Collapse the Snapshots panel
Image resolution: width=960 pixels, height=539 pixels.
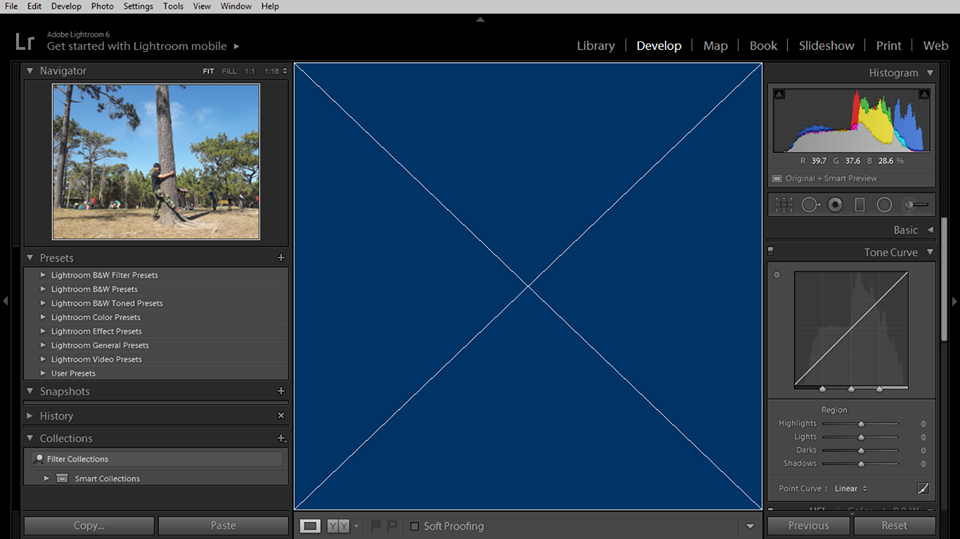coord(29,391)
